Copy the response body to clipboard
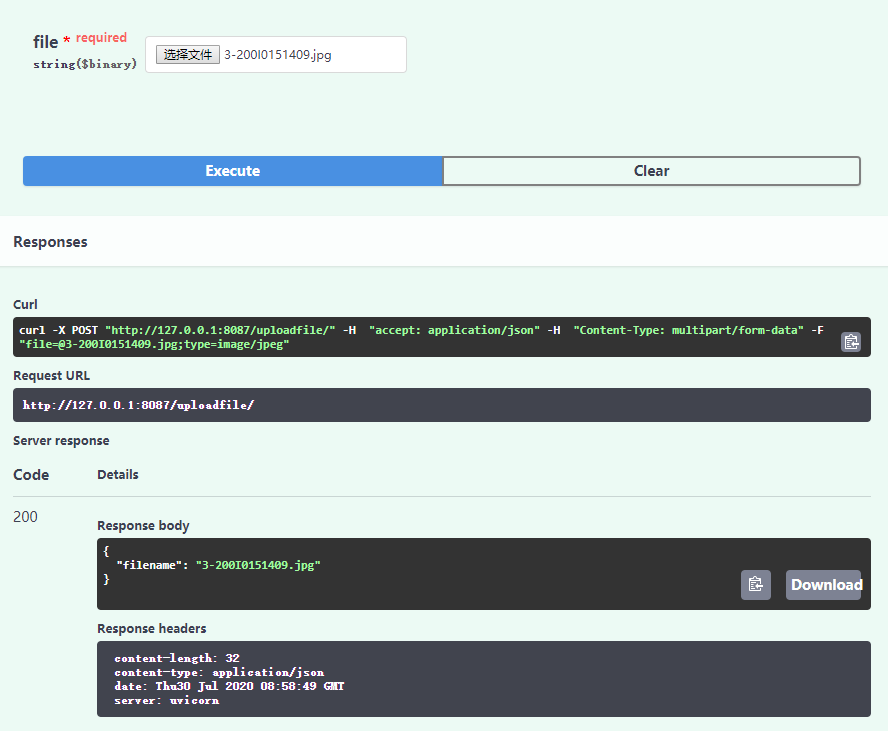 (x=756, y=584)
